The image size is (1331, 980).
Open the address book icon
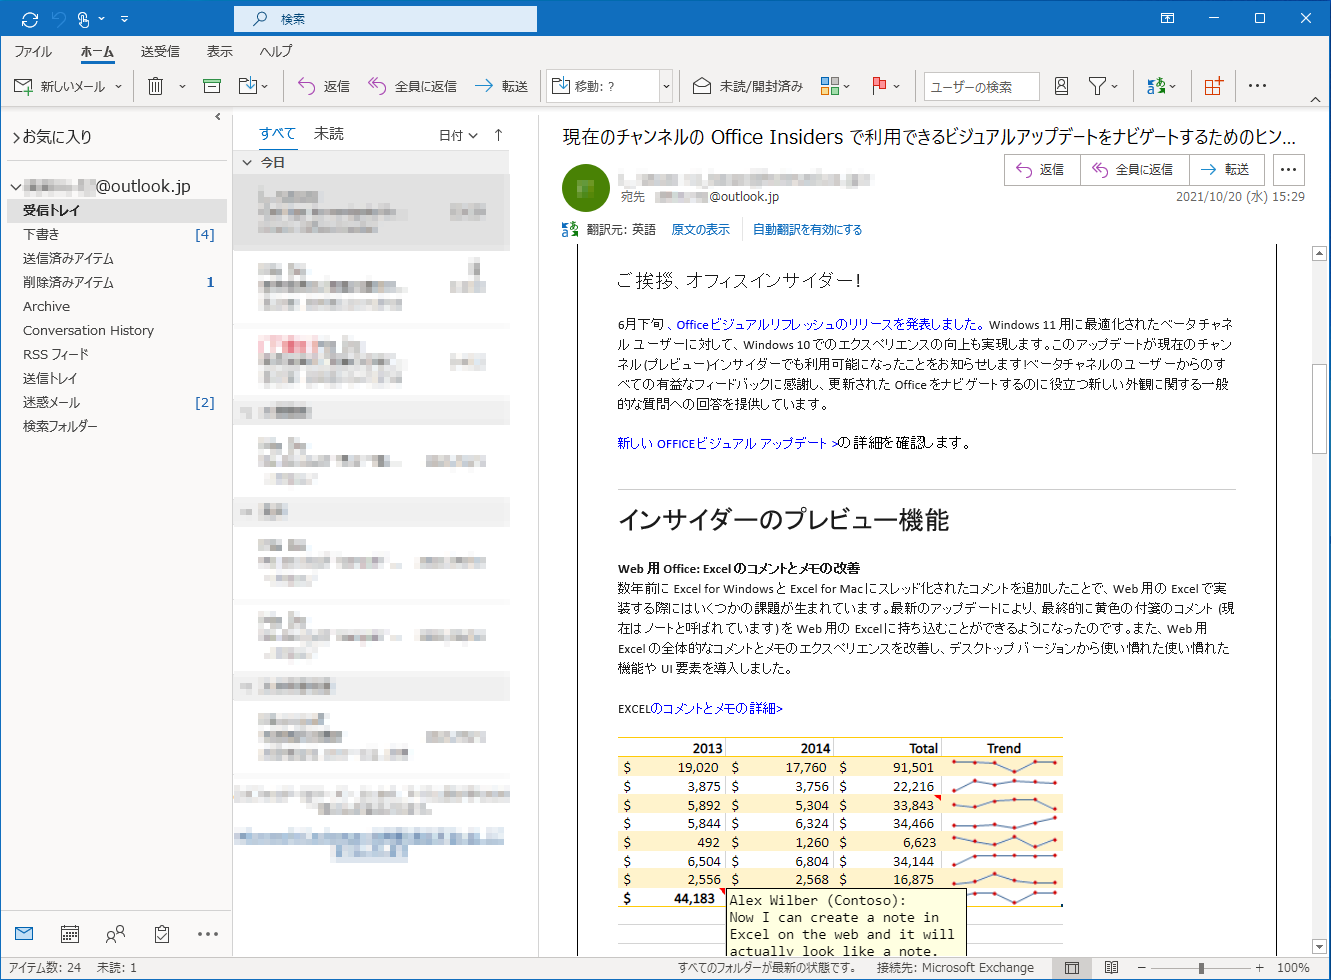coord(1060,86)
